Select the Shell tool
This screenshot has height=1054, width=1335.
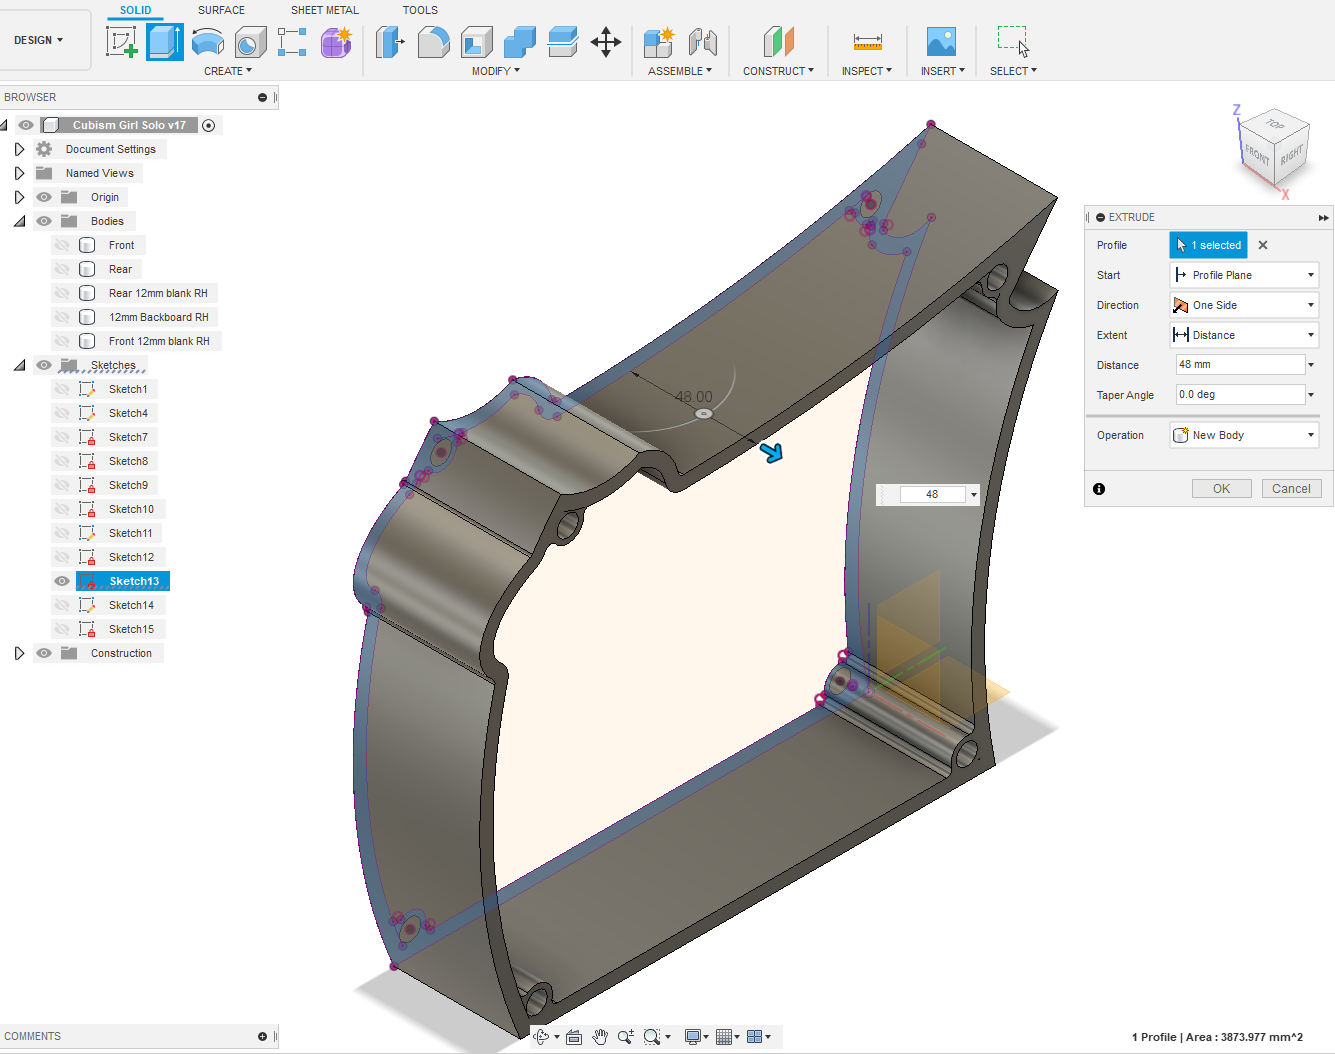click(x=477, y=42)
